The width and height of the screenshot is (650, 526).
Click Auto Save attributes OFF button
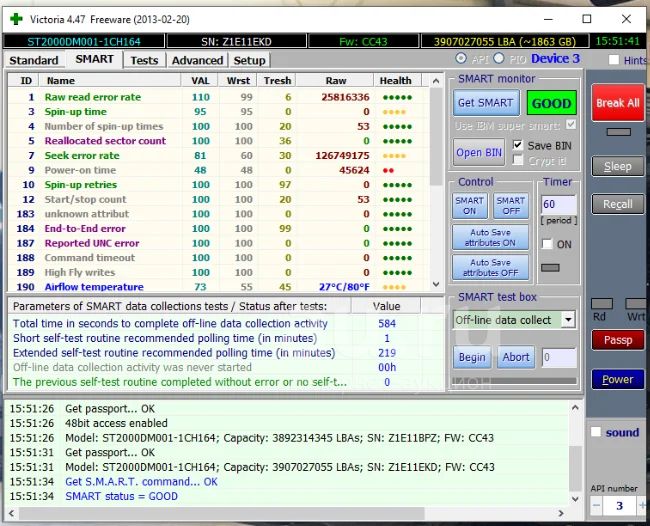(x=490, y=267)
